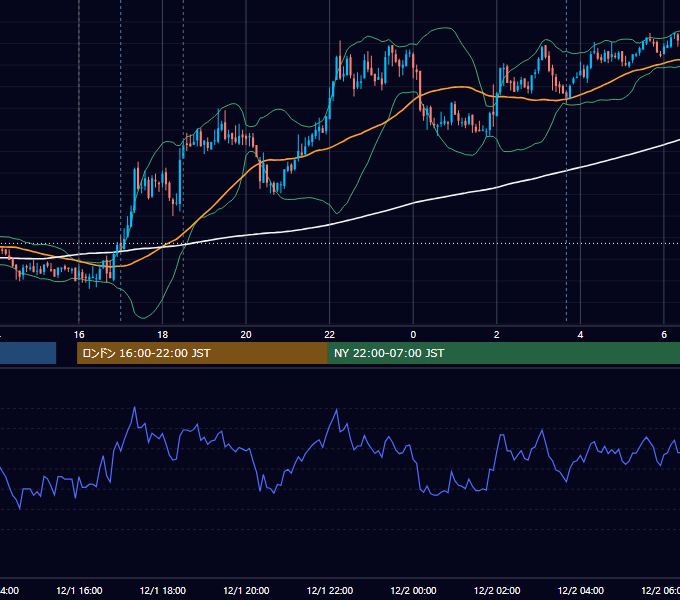The width and height of the screenshot is (680, 600).
Task: Click the 12/1 16:00 date label
Action: coord(79,590)
